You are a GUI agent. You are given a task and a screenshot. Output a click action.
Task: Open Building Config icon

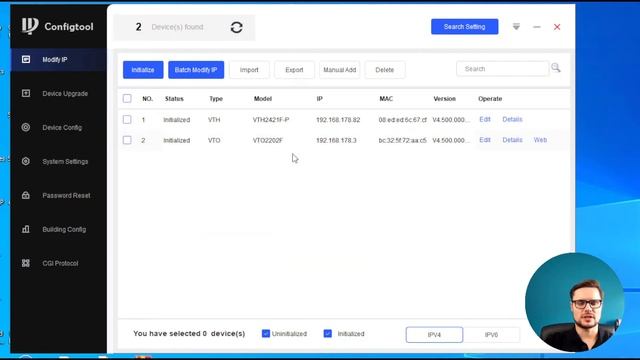coord(26,229)
